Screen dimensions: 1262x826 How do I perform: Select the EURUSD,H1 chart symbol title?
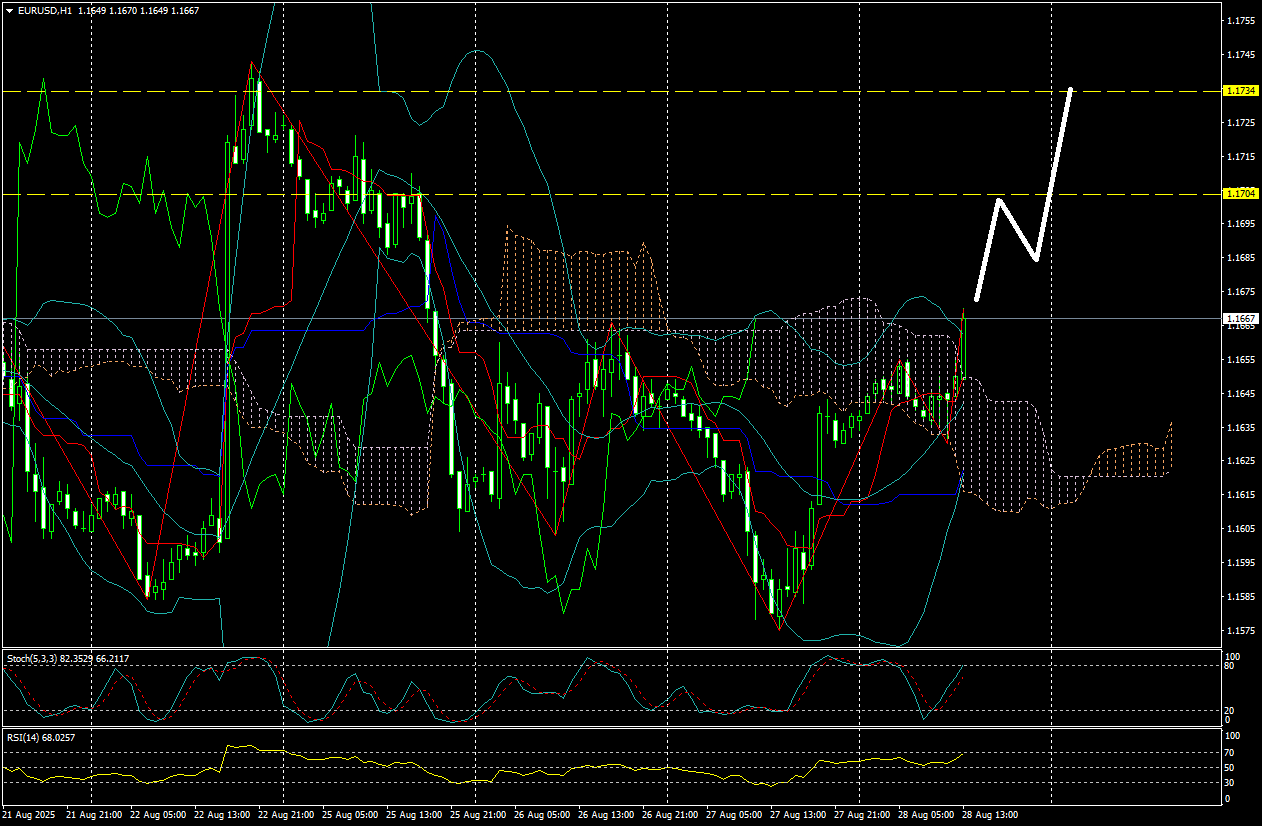coord(44,9)
